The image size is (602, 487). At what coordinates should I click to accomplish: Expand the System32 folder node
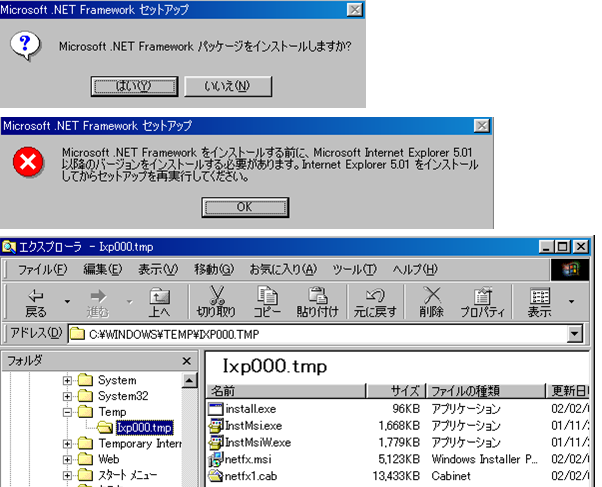tap(67, 396)
